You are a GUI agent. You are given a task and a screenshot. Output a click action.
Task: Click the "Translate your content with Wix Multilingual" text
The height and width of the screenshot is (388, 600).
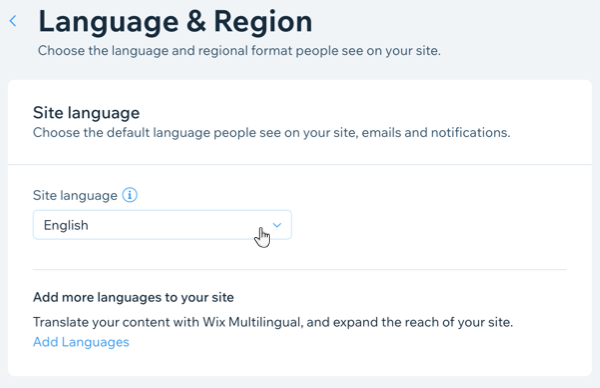click(x=273, y=322)
